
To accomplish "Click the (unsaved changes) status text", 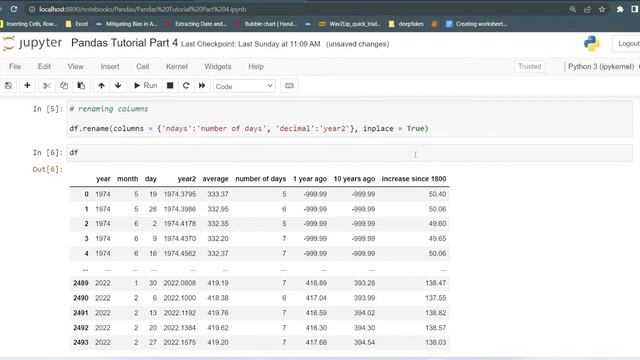I will (x=357, y=44).
